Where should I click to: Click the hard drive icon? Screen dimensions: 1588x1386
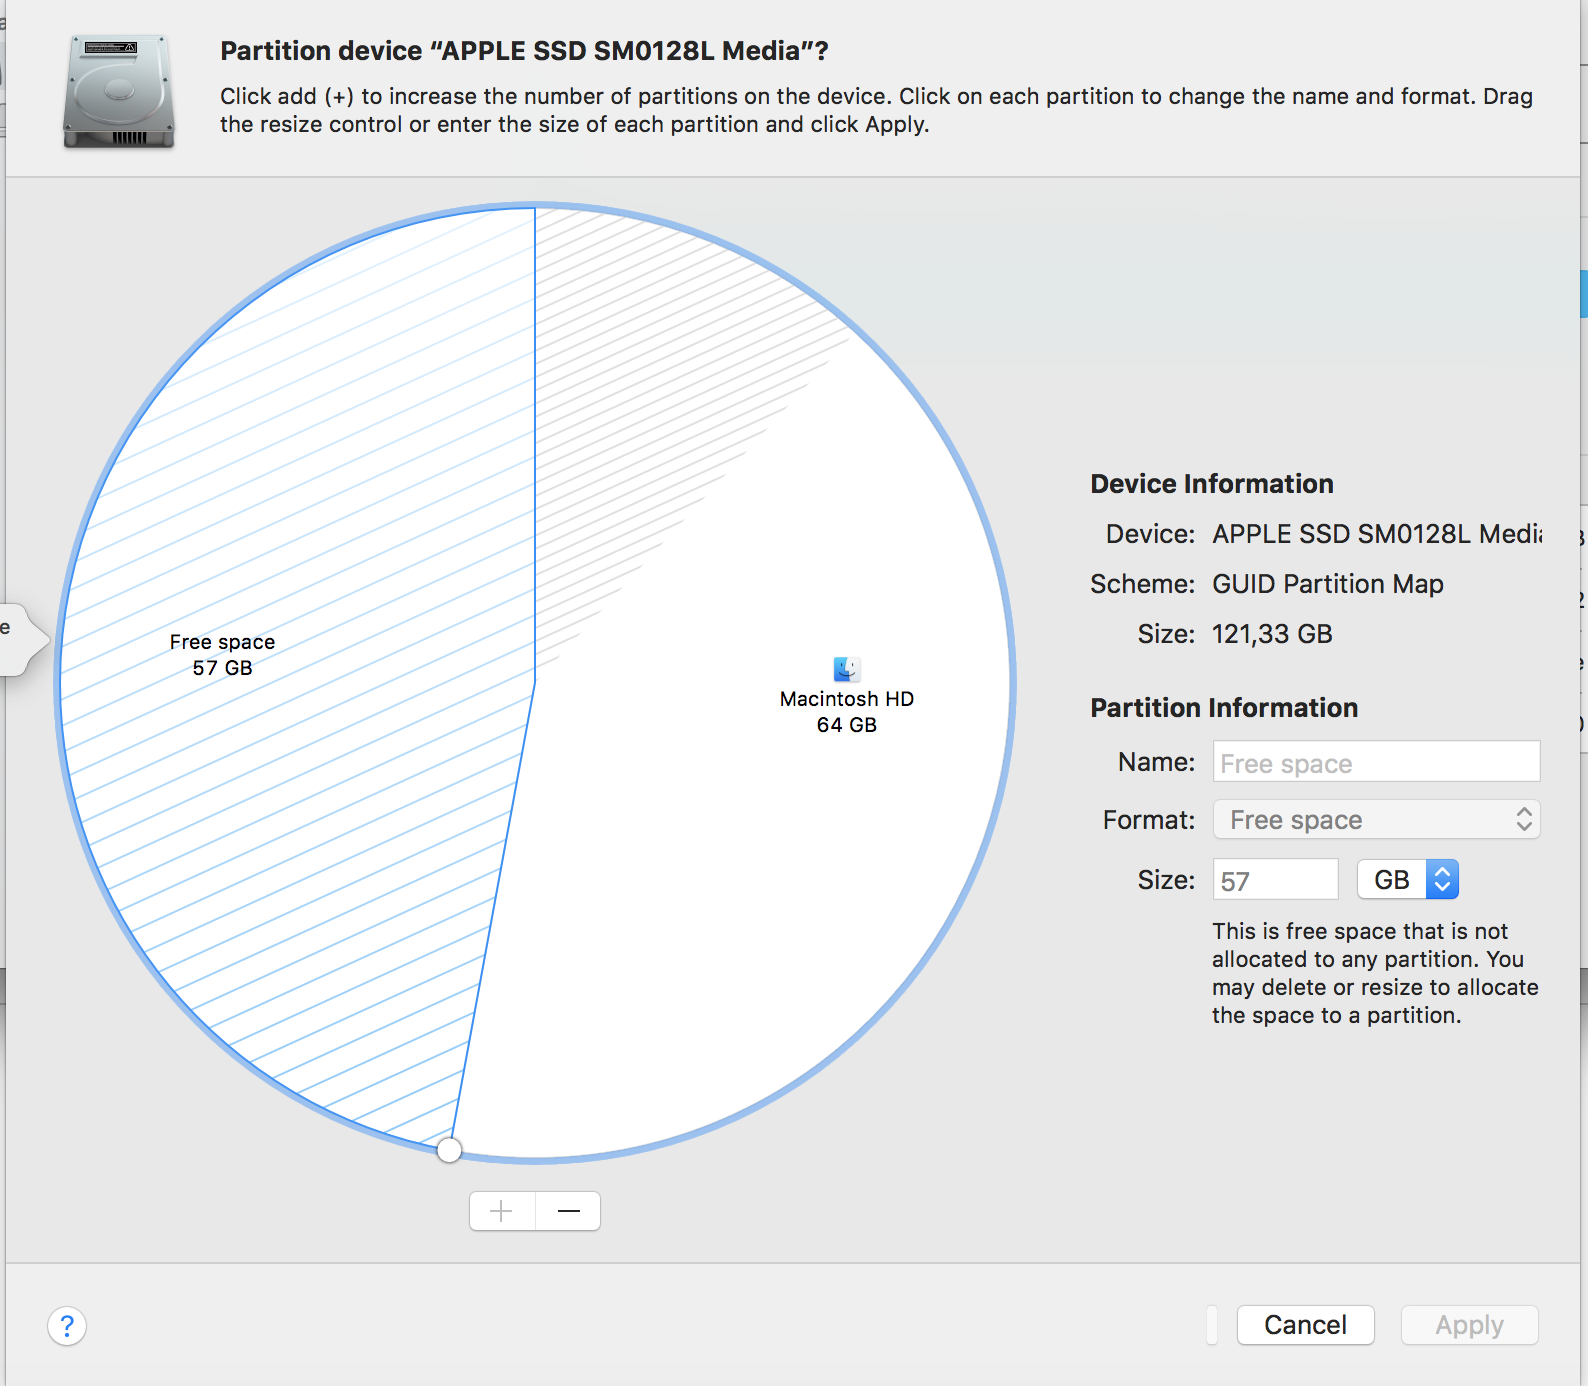[x=119, y=92]
